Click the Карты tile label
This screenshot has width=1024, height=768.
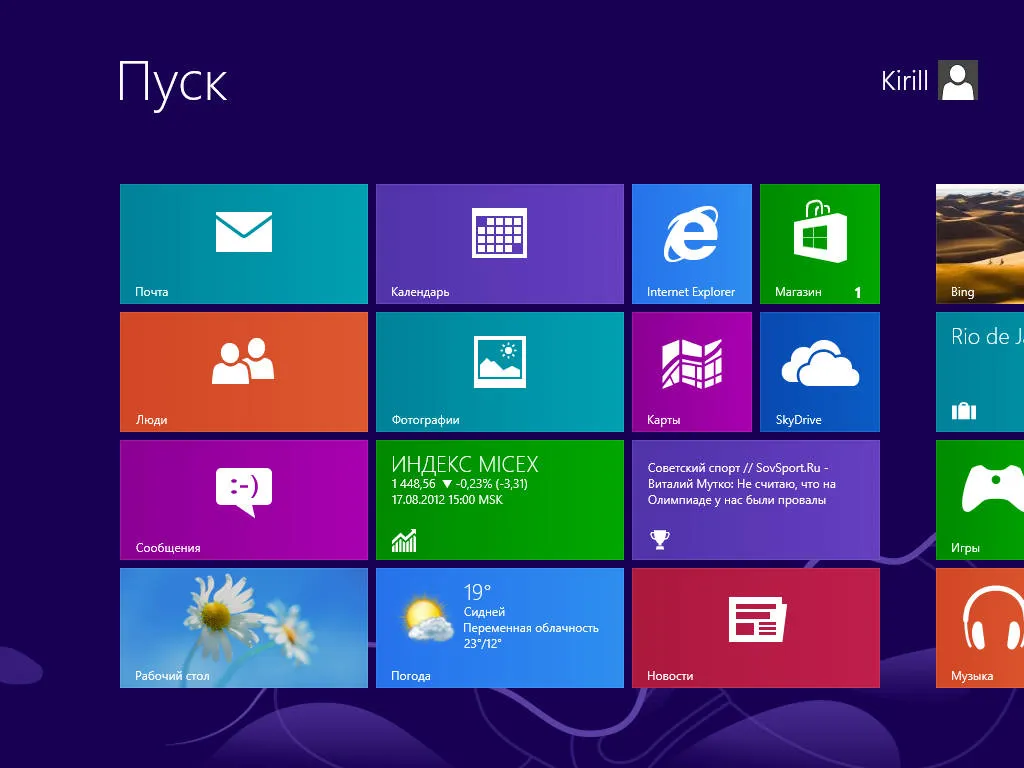(664, 420)
